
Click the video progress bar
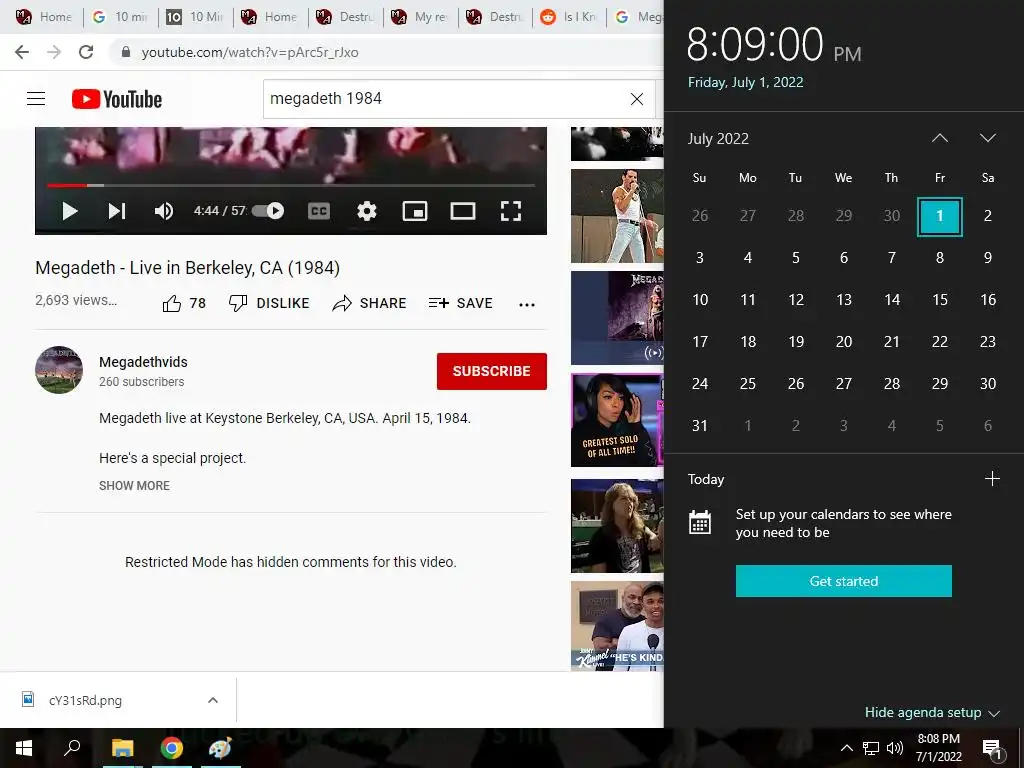291,185
